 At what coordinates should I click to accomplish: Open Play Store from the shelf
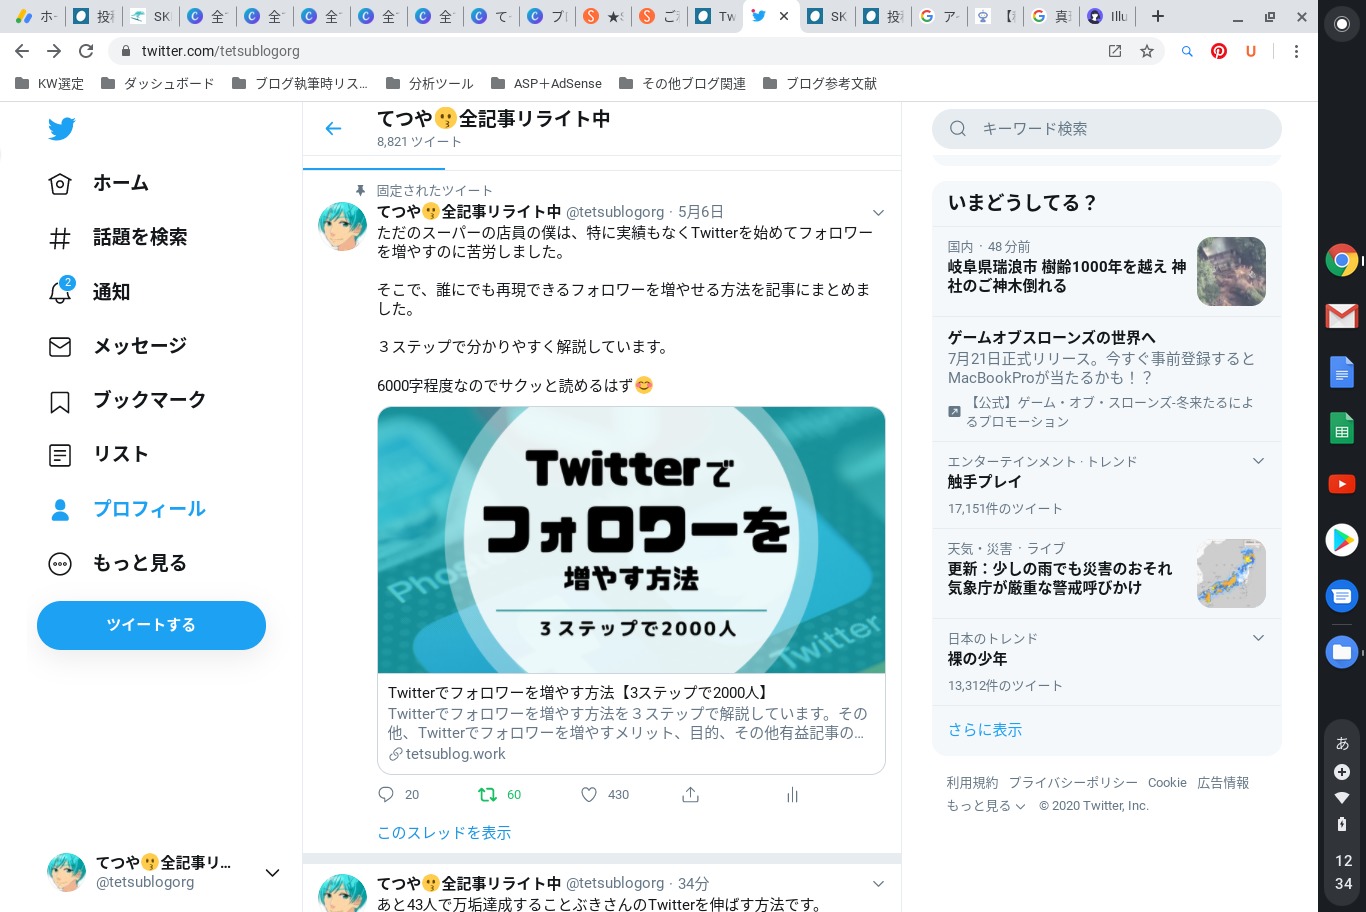[1342, 540]
